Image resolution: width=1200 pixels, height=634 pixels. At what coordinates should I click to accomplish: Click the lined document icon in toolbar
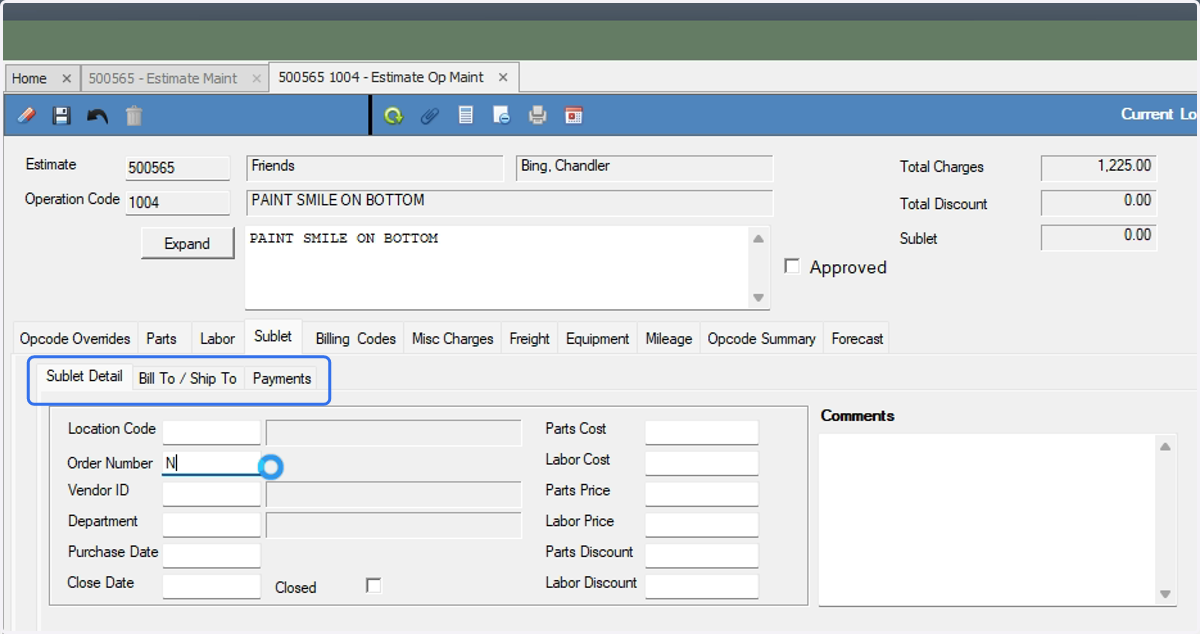pos(465,116)
